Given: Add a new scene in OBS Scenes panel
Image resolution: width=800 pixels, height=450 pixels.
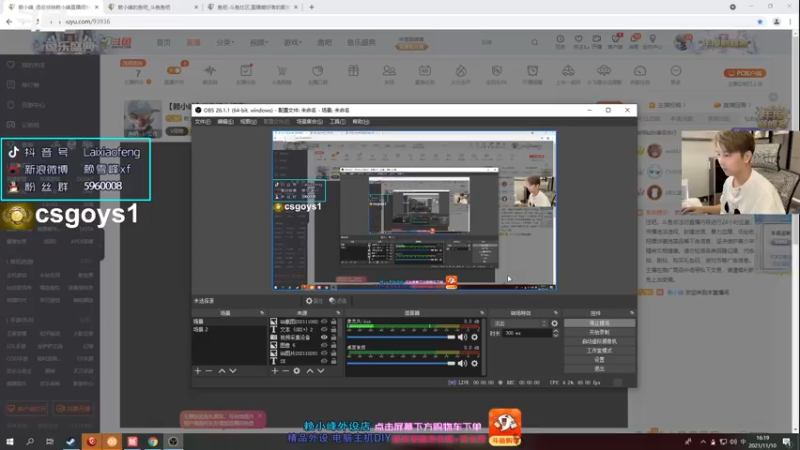Looking at the screenshot, I should [197, 371].
